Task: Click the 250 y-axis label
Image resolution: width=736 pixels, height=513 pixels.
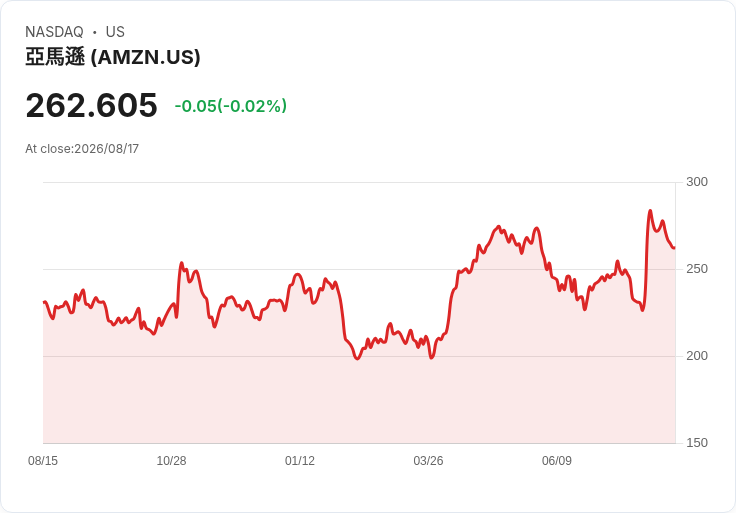Action: coord(697,269)
